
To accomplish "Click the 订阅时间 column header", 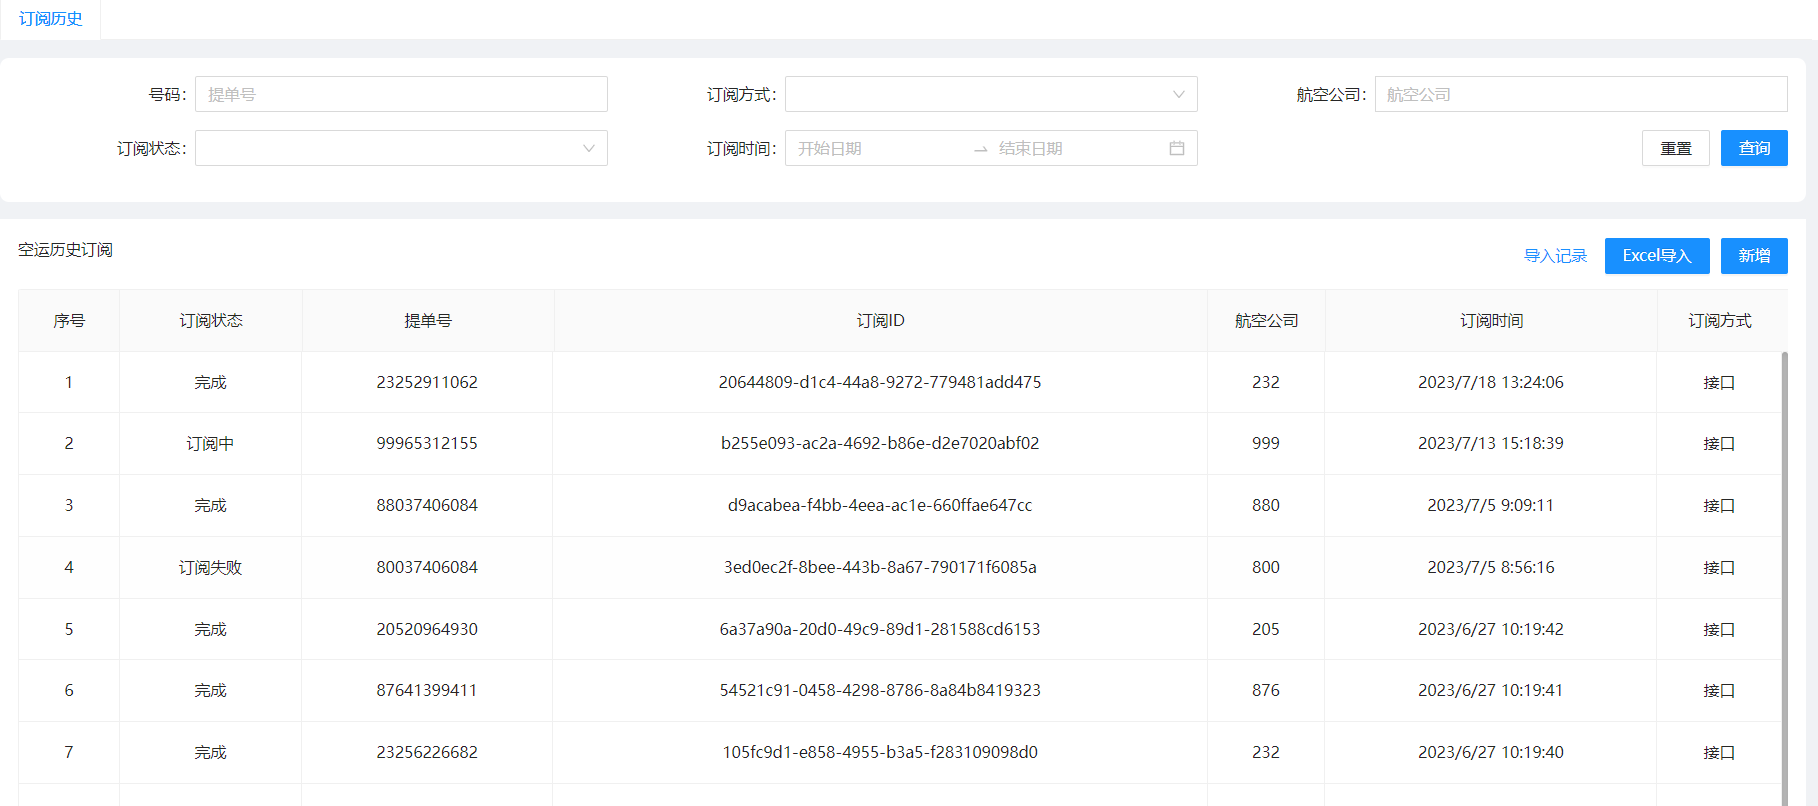I will pyautogui.click(x=1491, y=321).
